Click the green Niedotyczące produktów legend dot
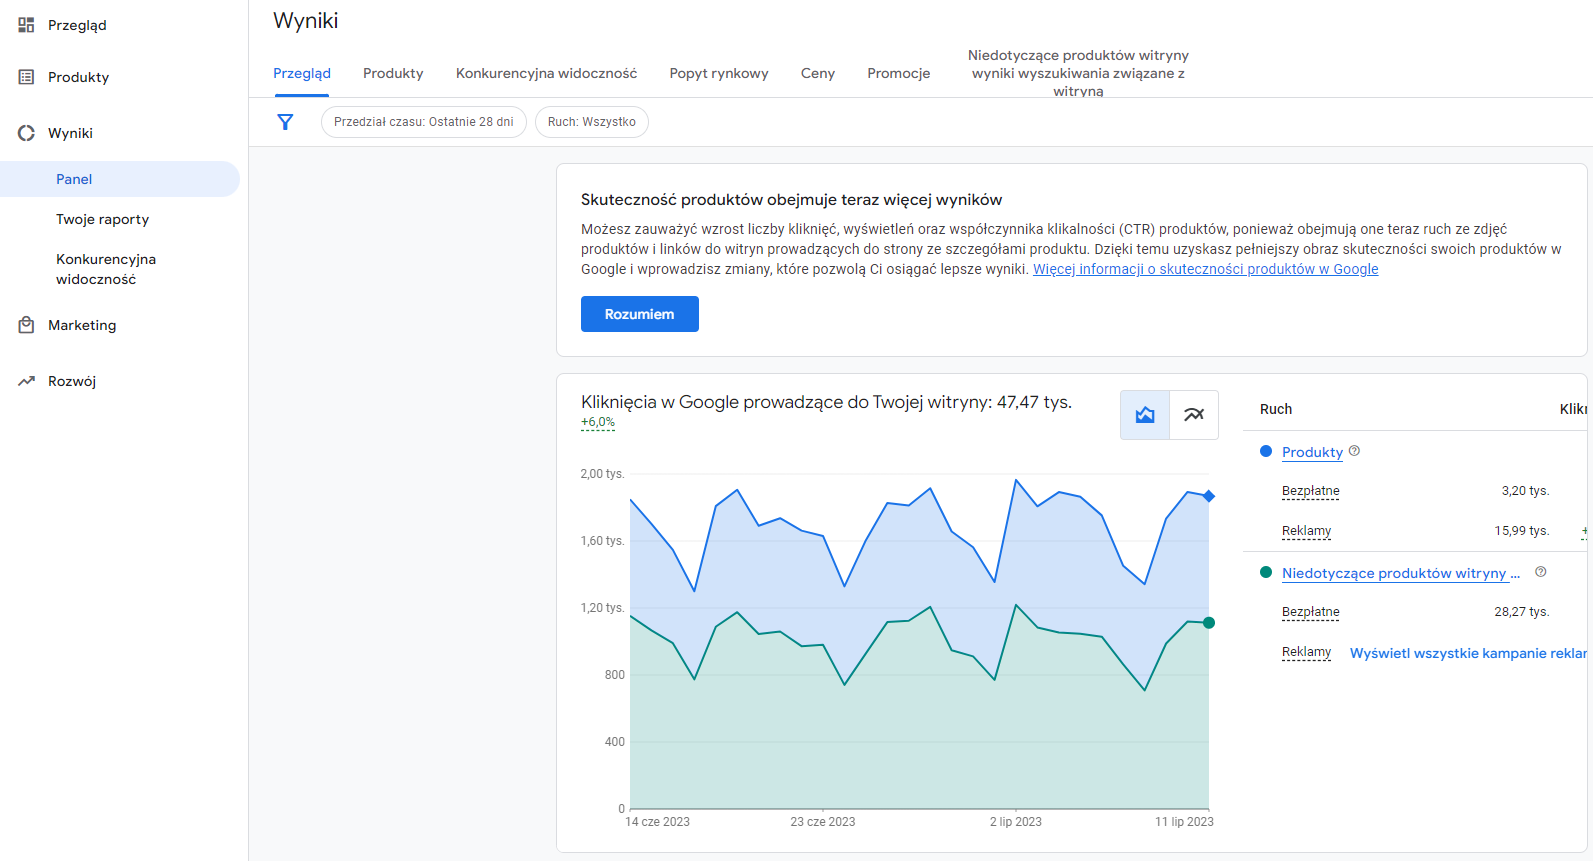Viewport: 1593px width, 861px height. click(1266, 573)
